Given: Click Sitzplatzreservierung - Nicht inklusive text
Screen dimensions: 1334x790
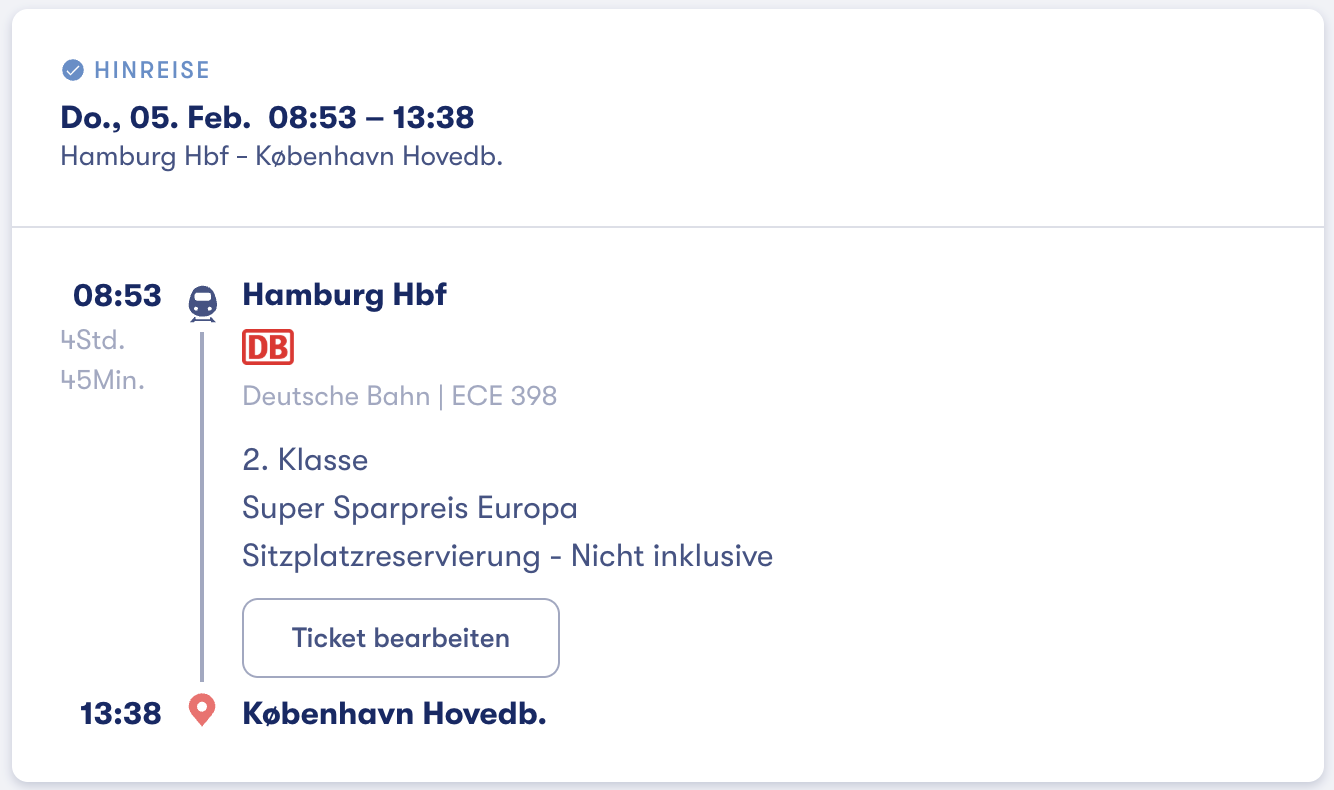Looking at the screenshot, I should 507,556.
